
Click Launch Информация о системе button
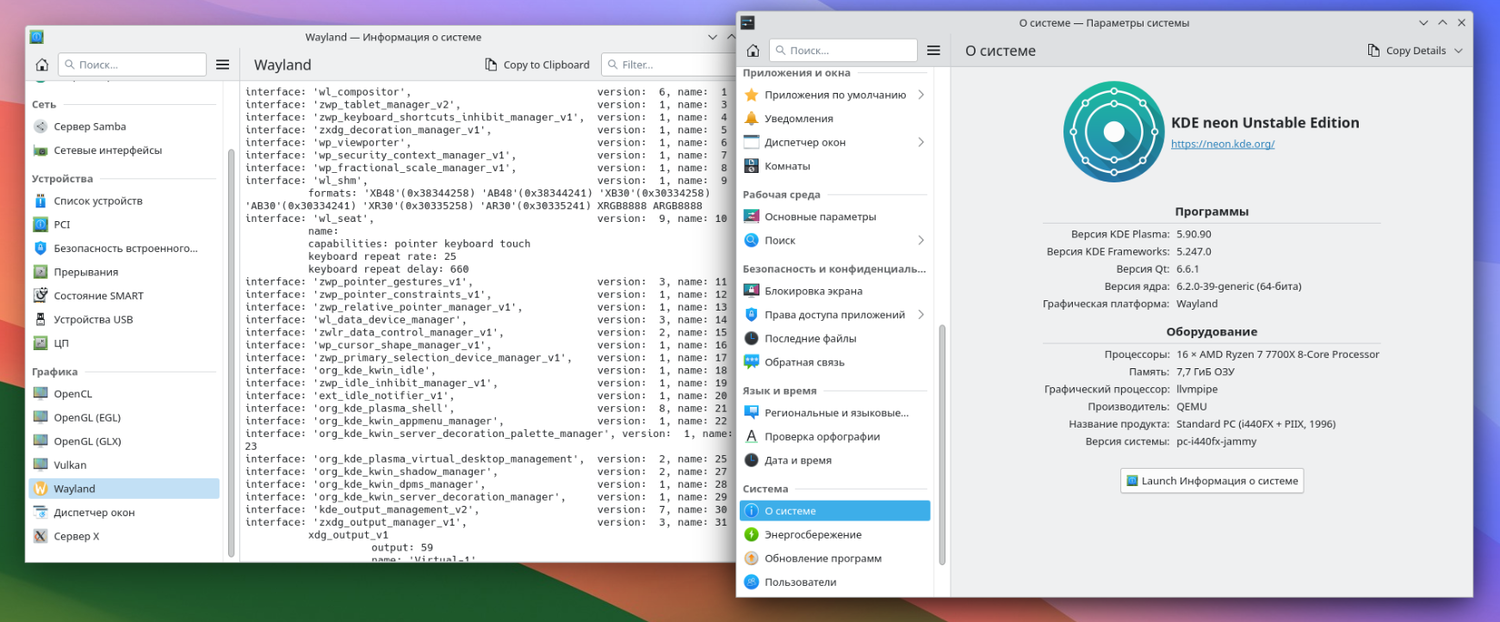tap(1212, 481)
